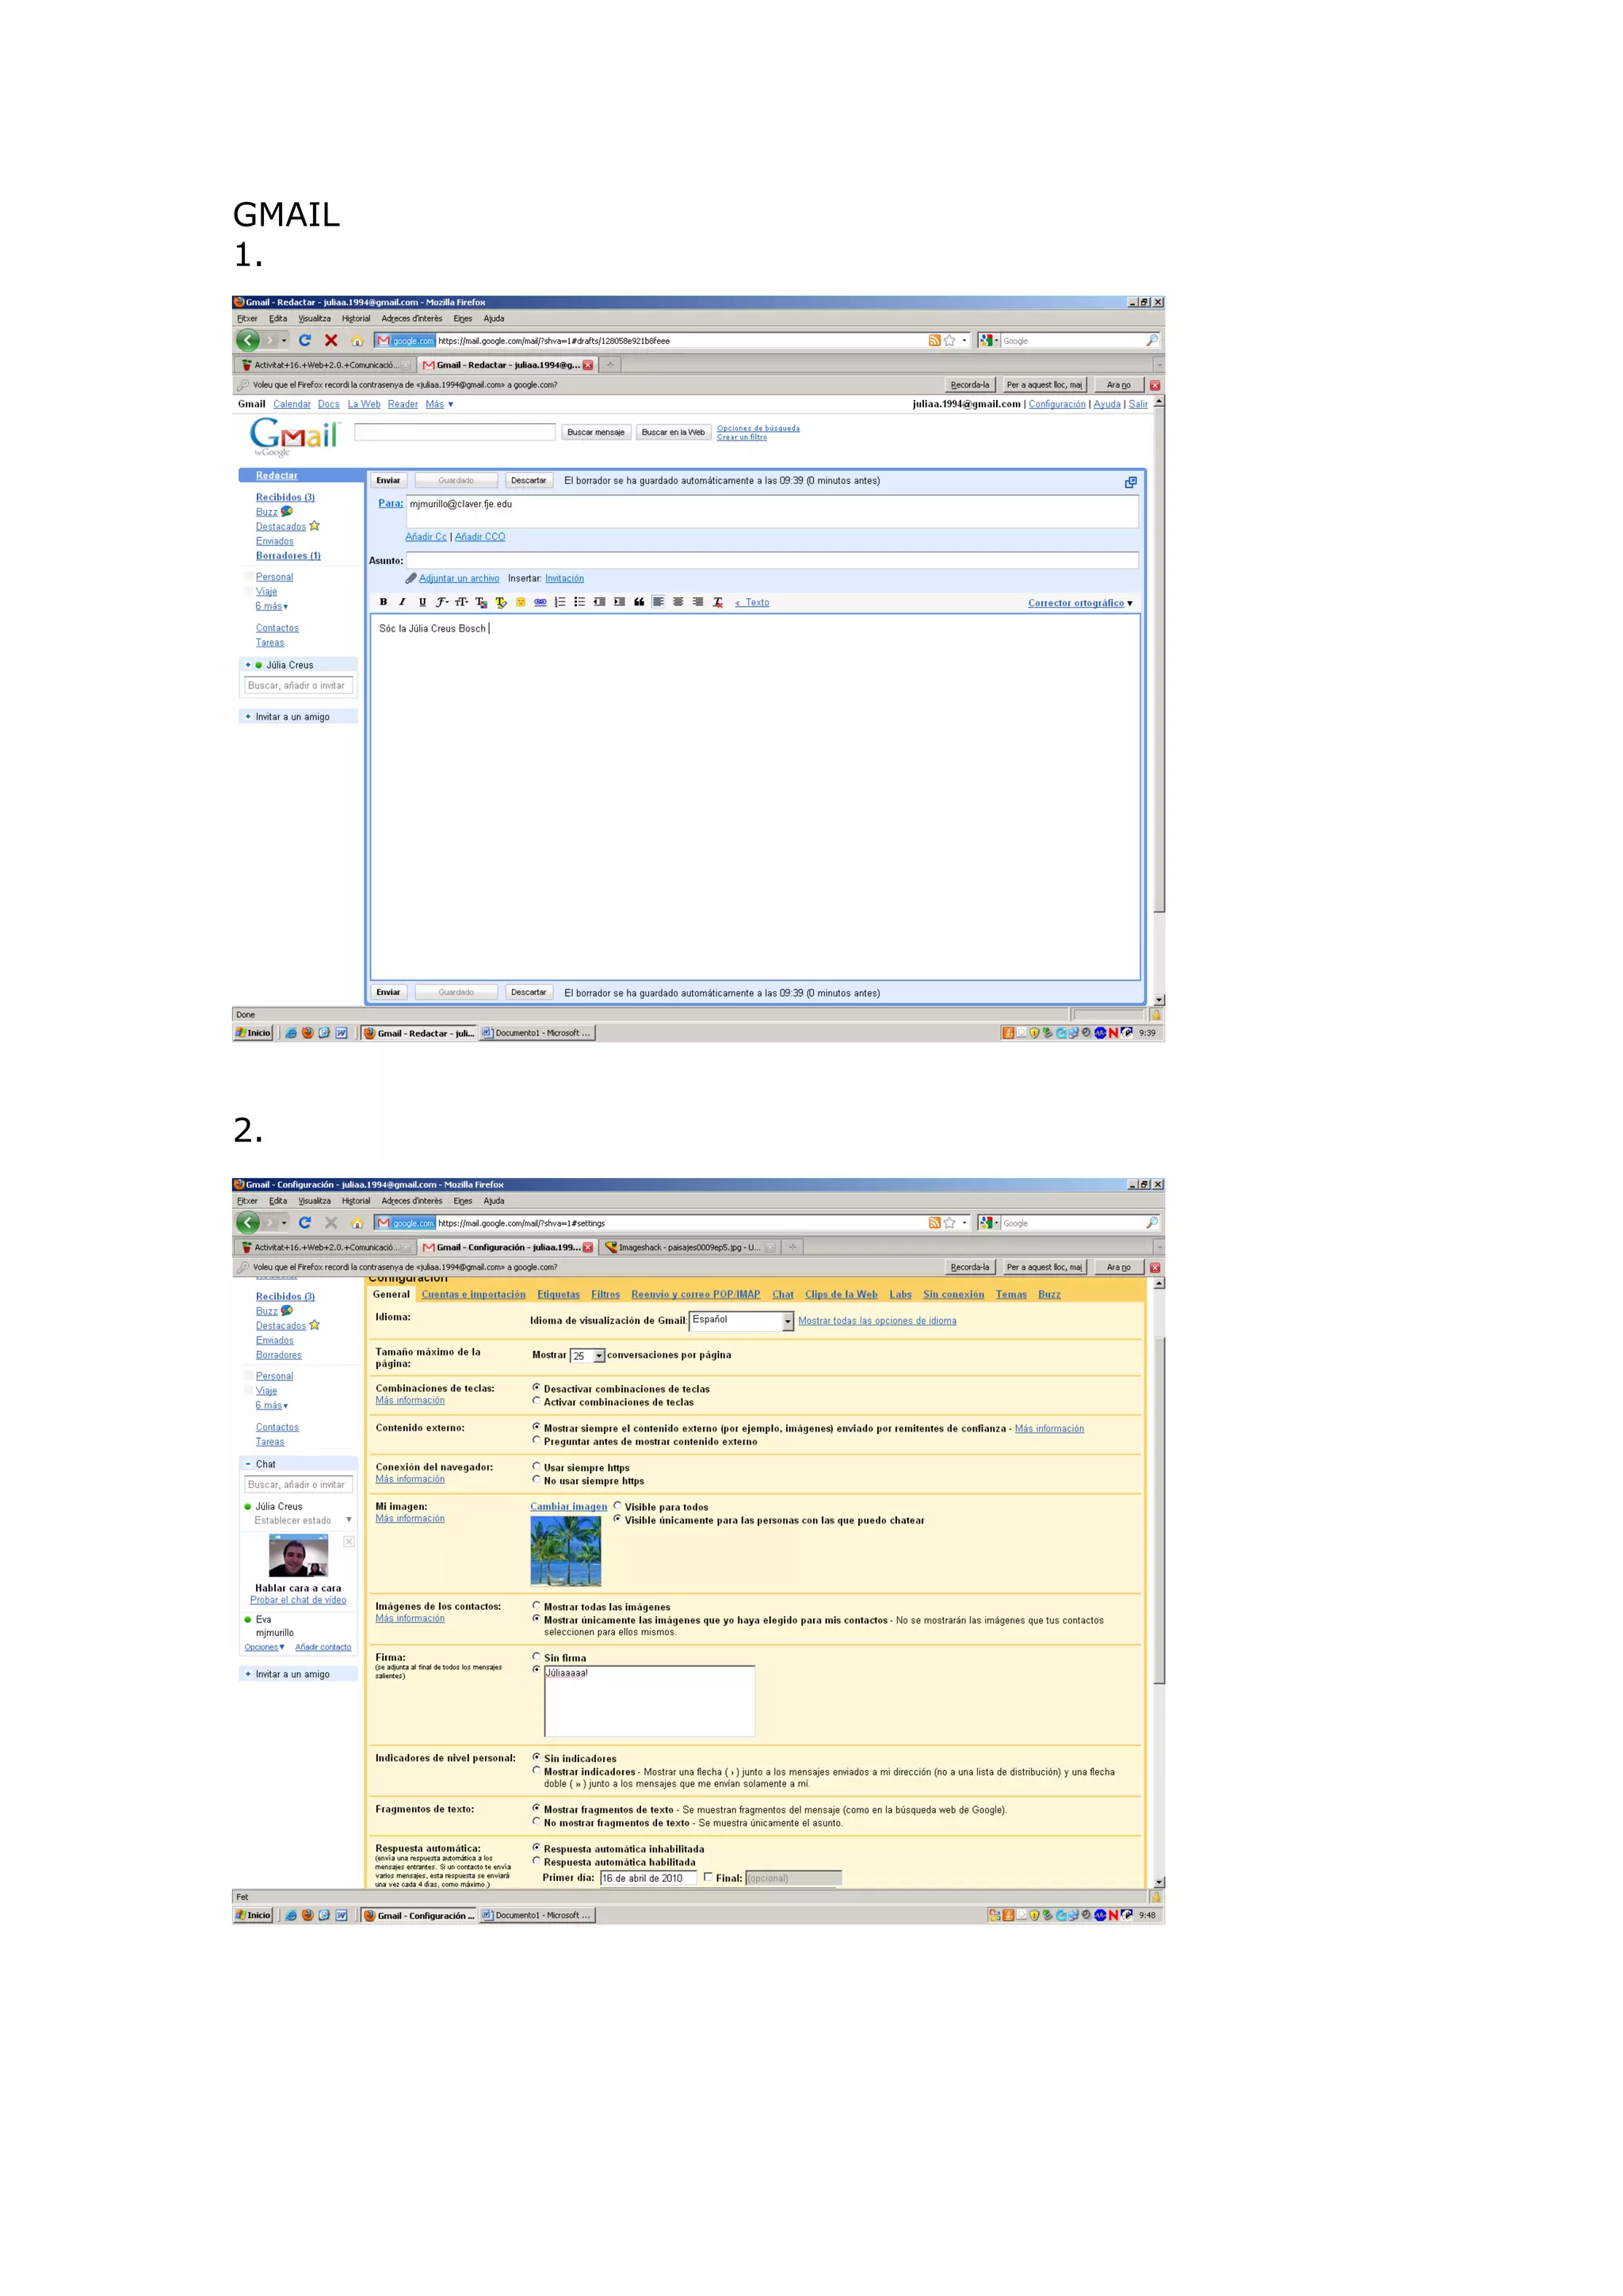This screenshot has width=1623, height=2296.
Task: Click the italic icon in the compose toolbar
Action: coord(402,602)
